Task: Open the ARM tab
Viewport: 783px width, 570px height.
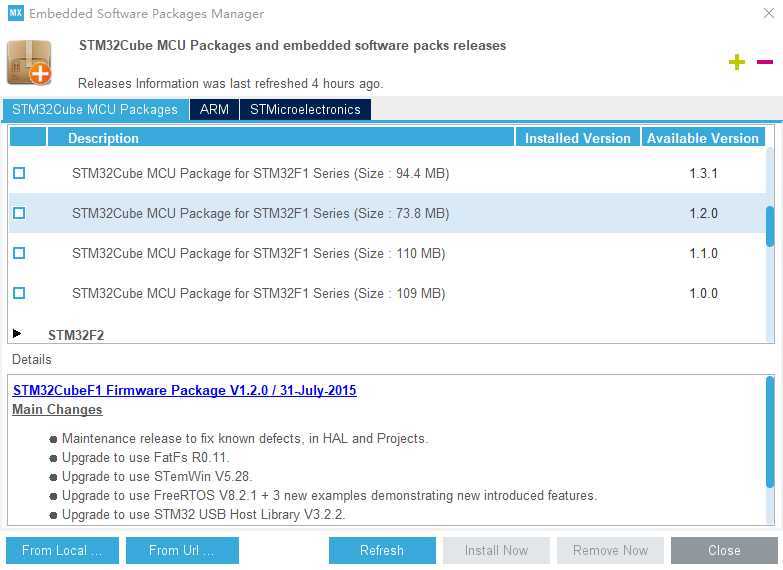Action: [214, 109]
